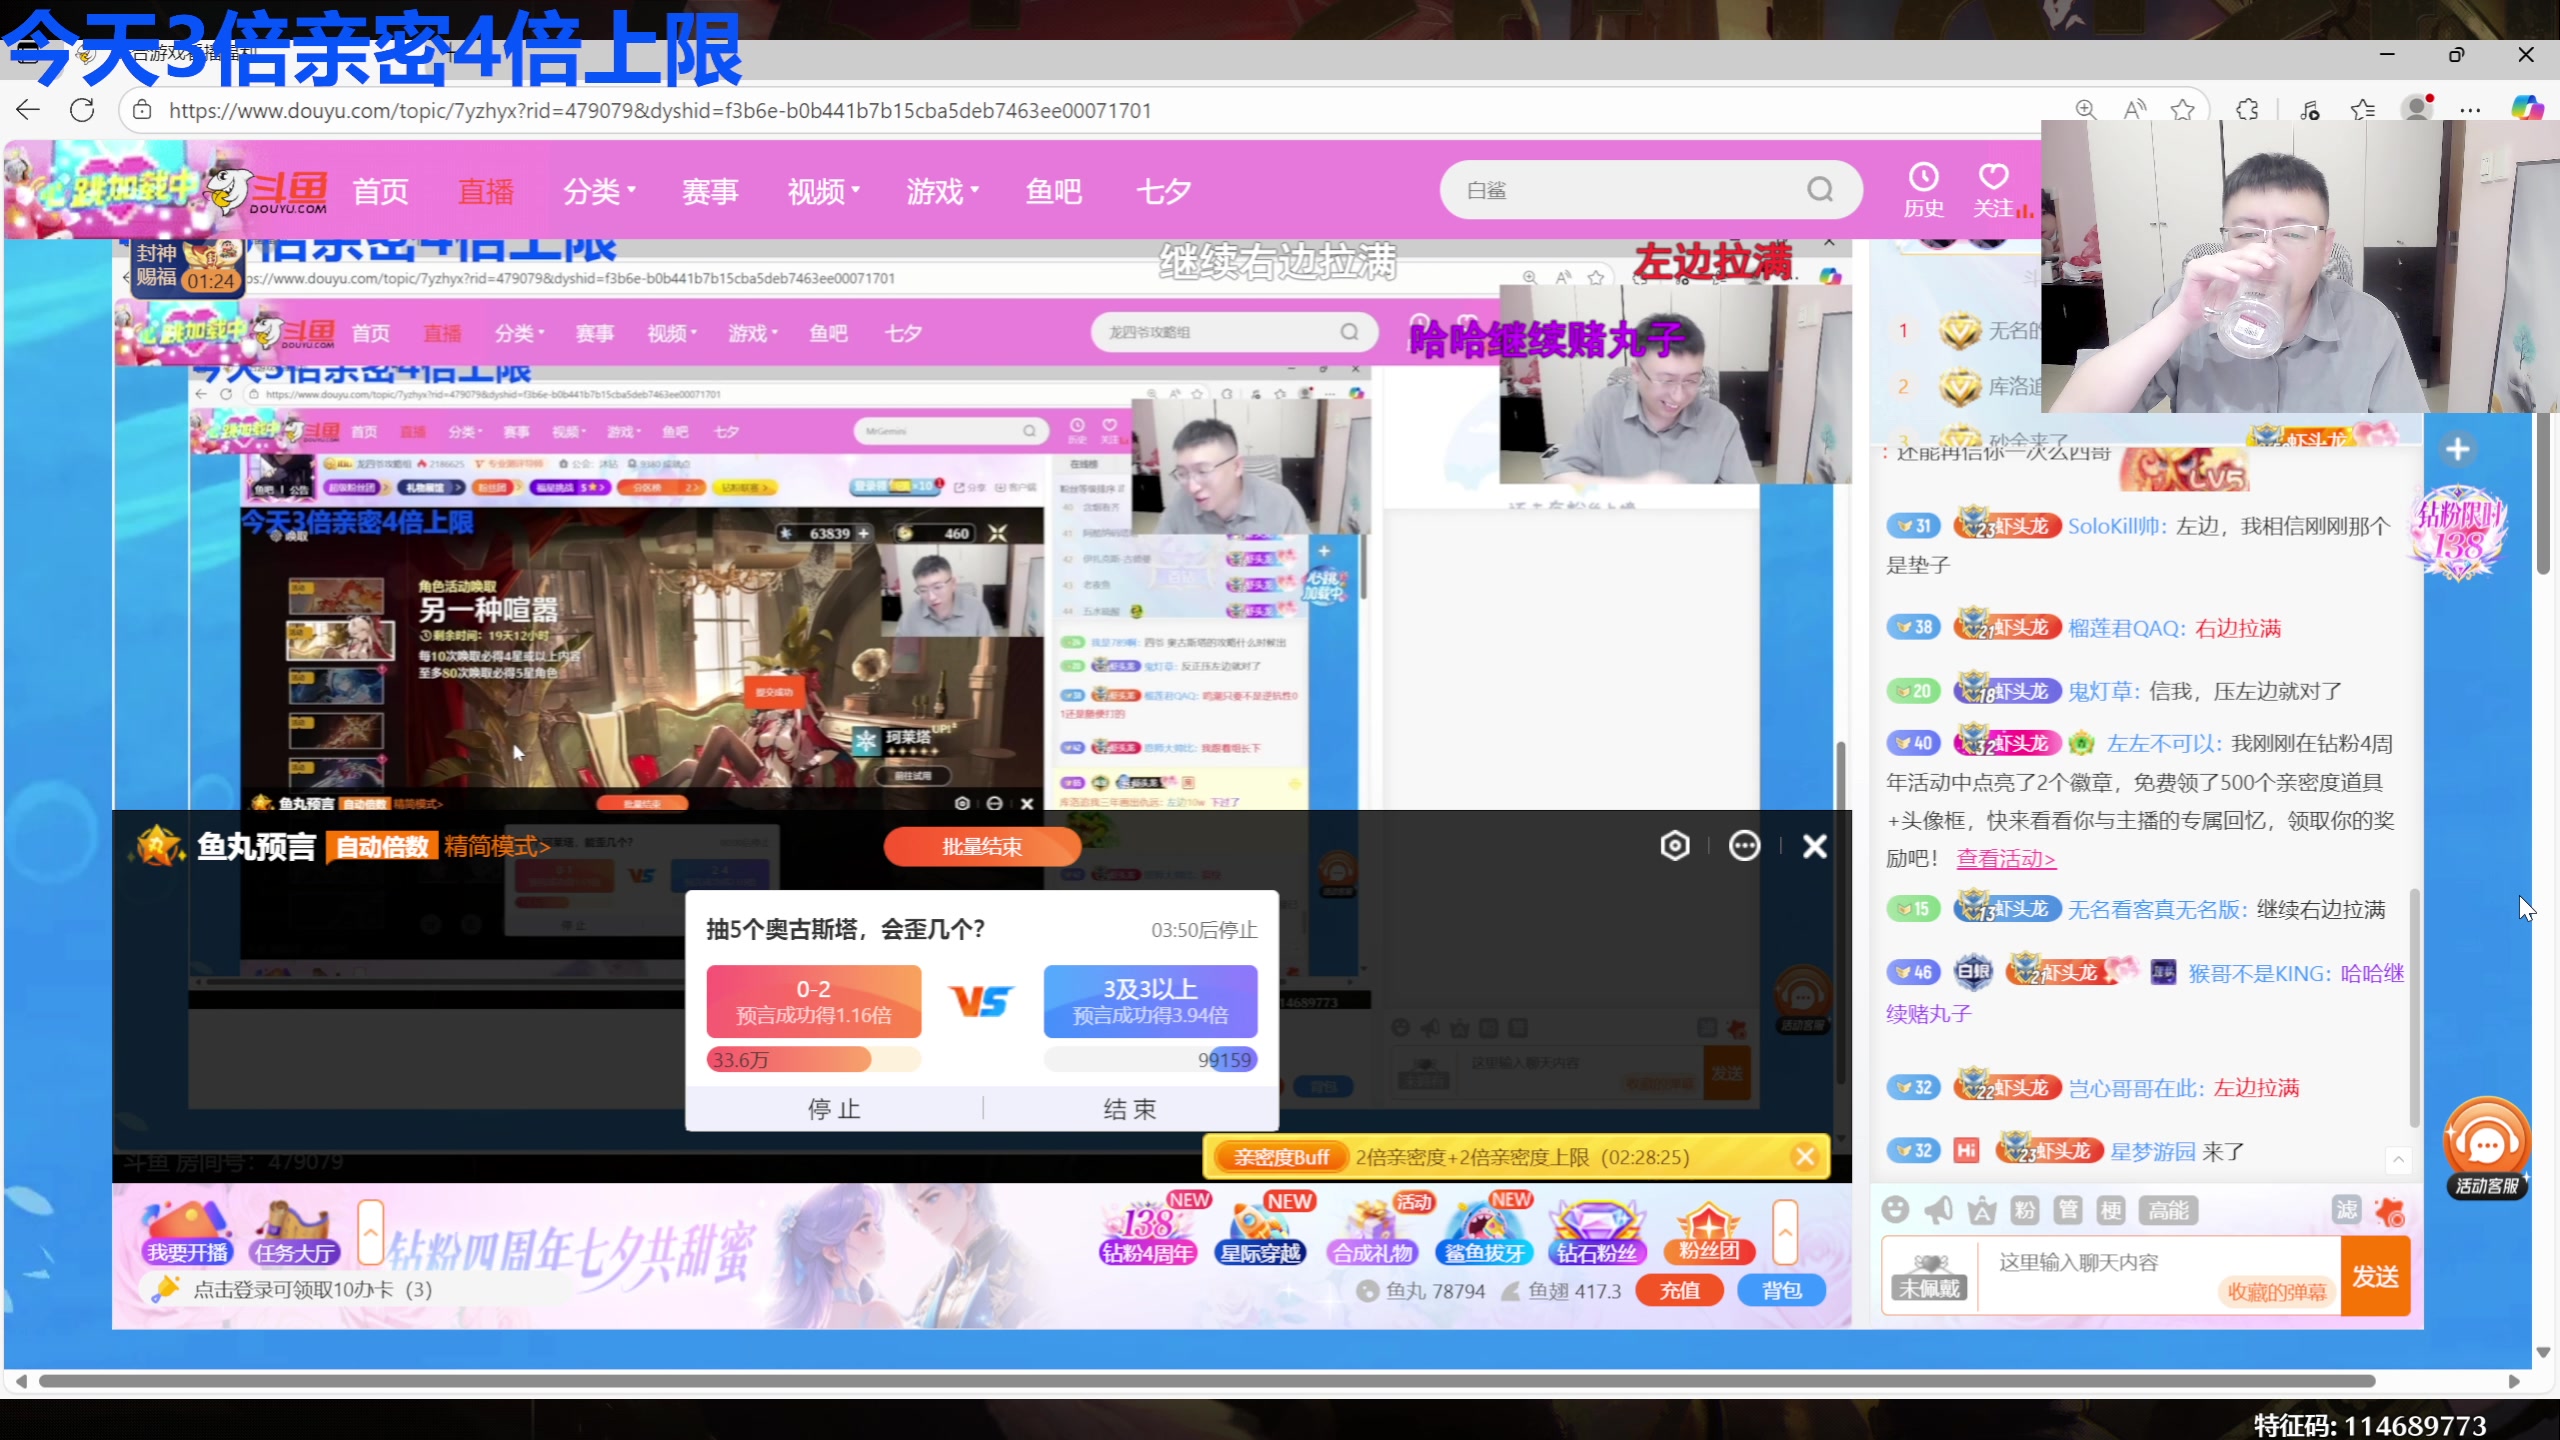
Task: Open the 首页 home tab
Action: [381, 190]
